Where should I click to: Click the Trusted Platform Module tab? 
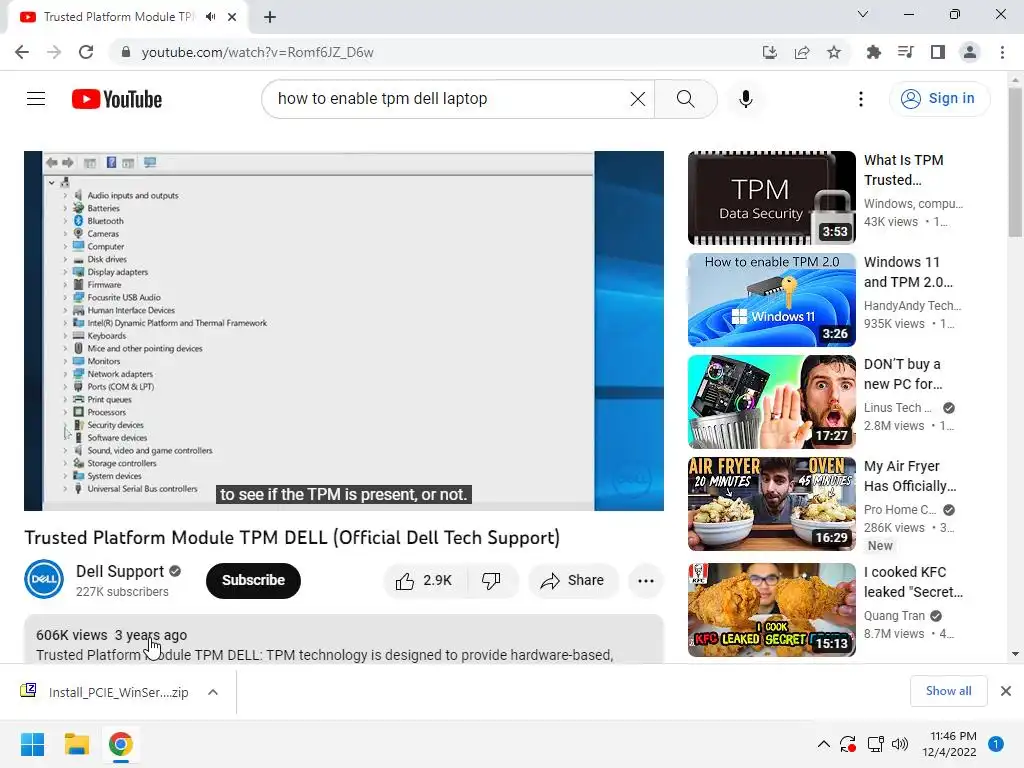click(118, 17)
